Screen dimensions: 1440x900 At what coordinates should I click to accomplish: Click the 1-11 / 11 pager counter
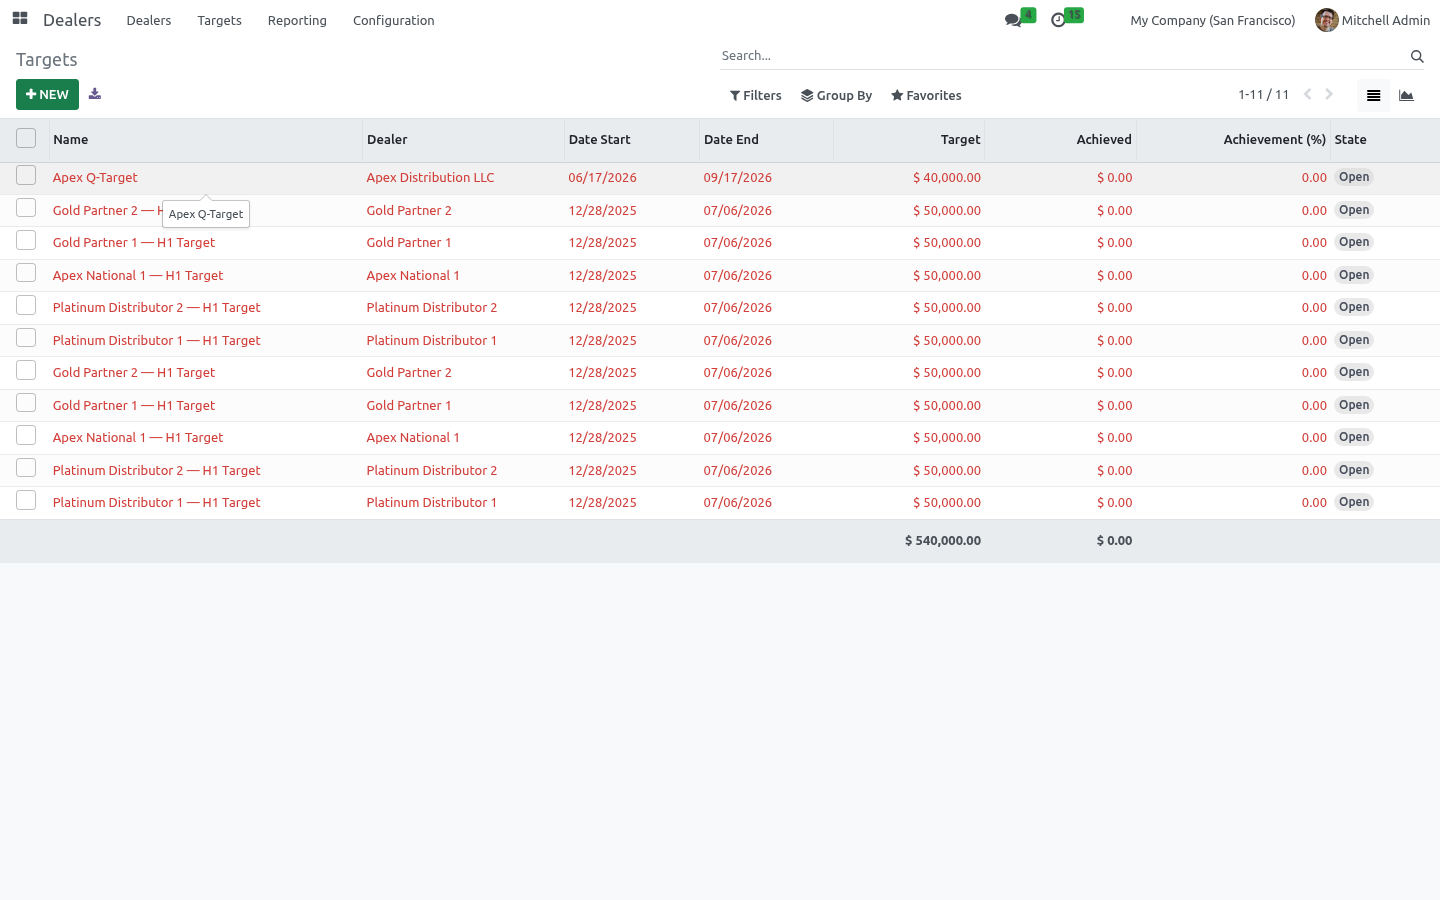[1264, 95]
